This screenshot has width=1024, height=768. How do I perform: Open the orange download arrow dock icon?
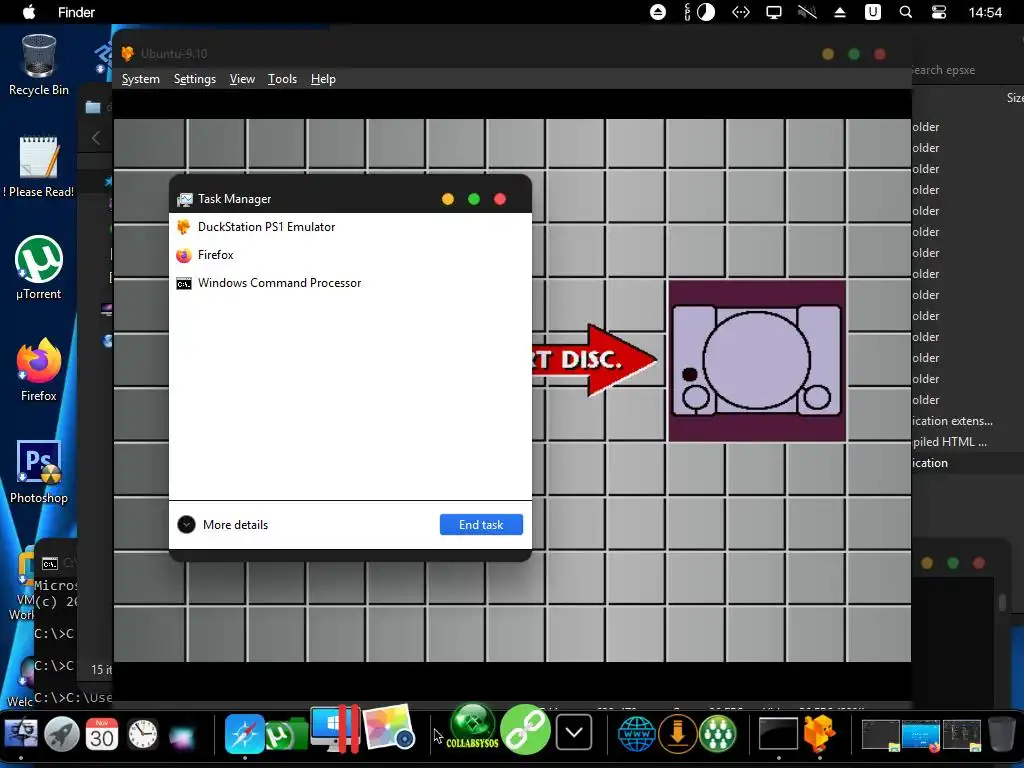point(677,734)
